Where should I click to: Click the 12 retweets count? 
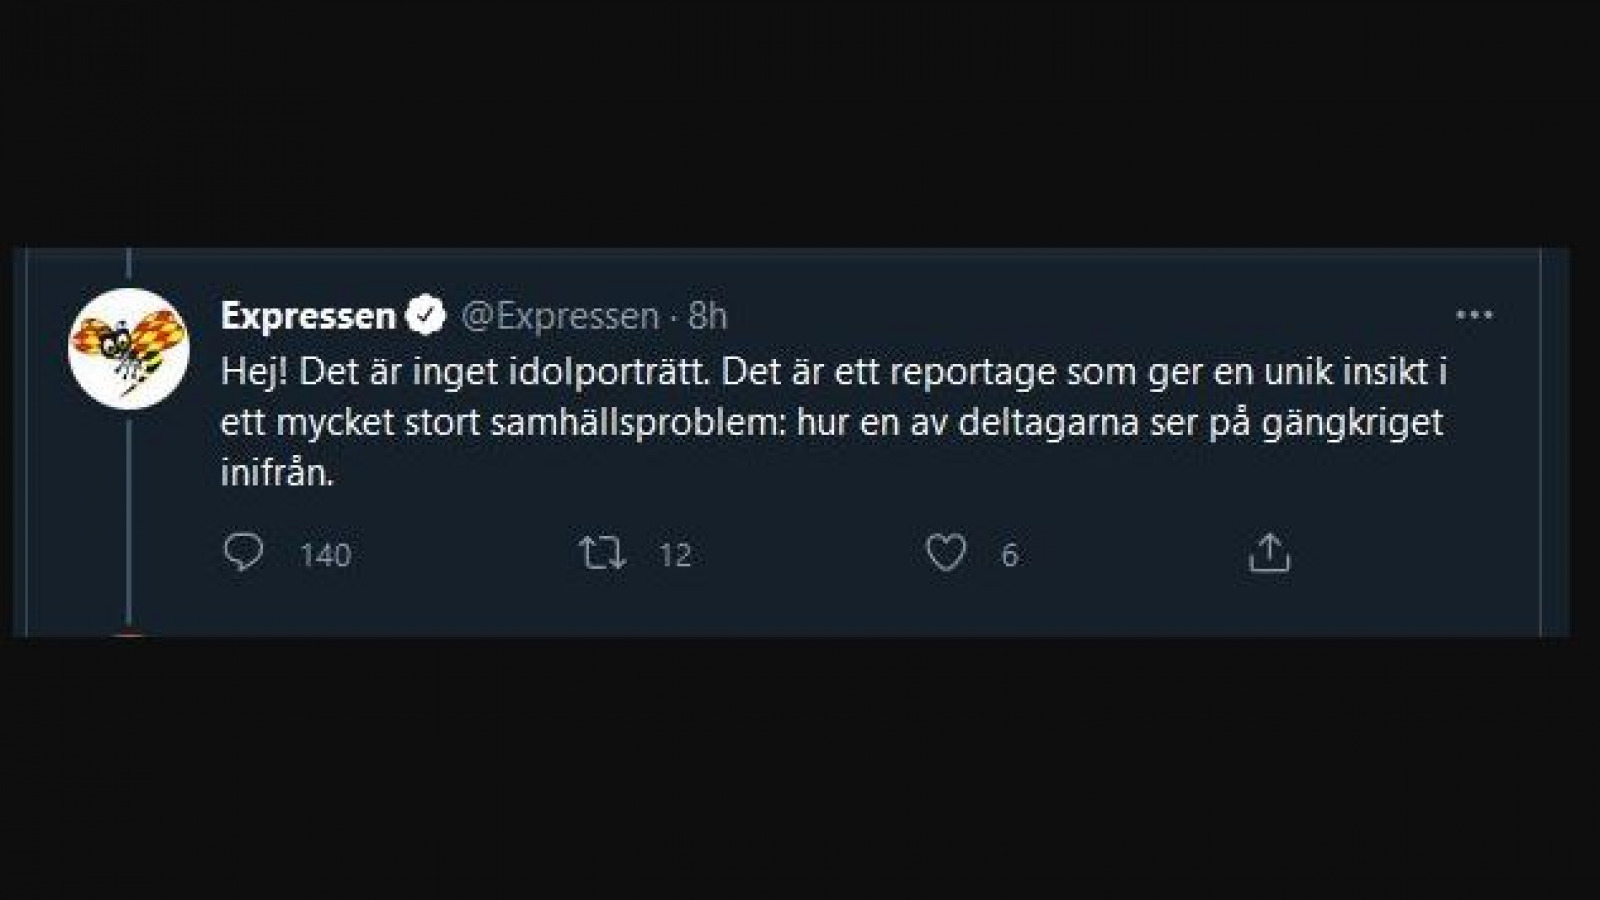coord(675,555)
